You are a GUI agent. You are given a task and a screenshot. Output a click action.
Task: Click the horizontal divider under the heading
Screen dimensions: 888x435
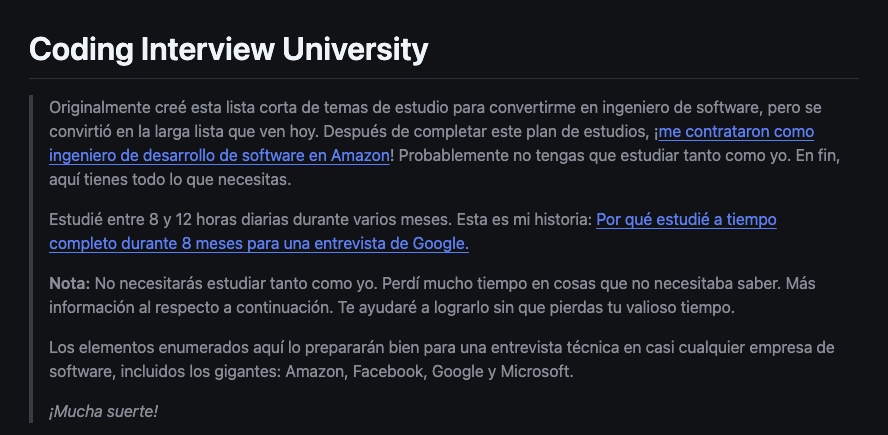coord(443,78)
